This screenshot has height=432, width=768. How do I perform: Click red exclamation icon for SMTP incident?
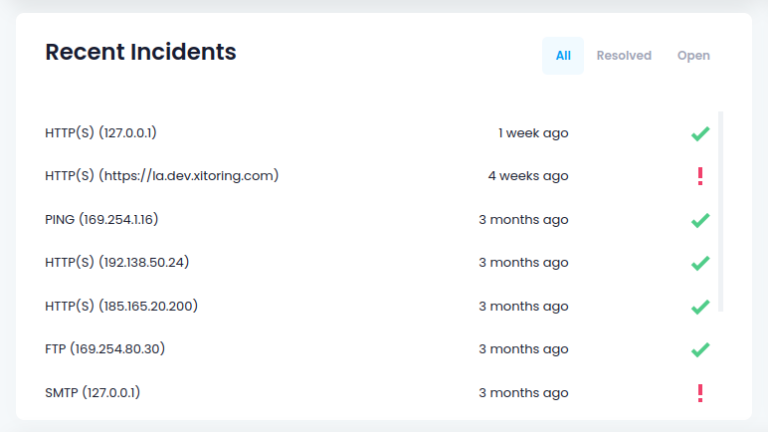[x=700, y=393]
